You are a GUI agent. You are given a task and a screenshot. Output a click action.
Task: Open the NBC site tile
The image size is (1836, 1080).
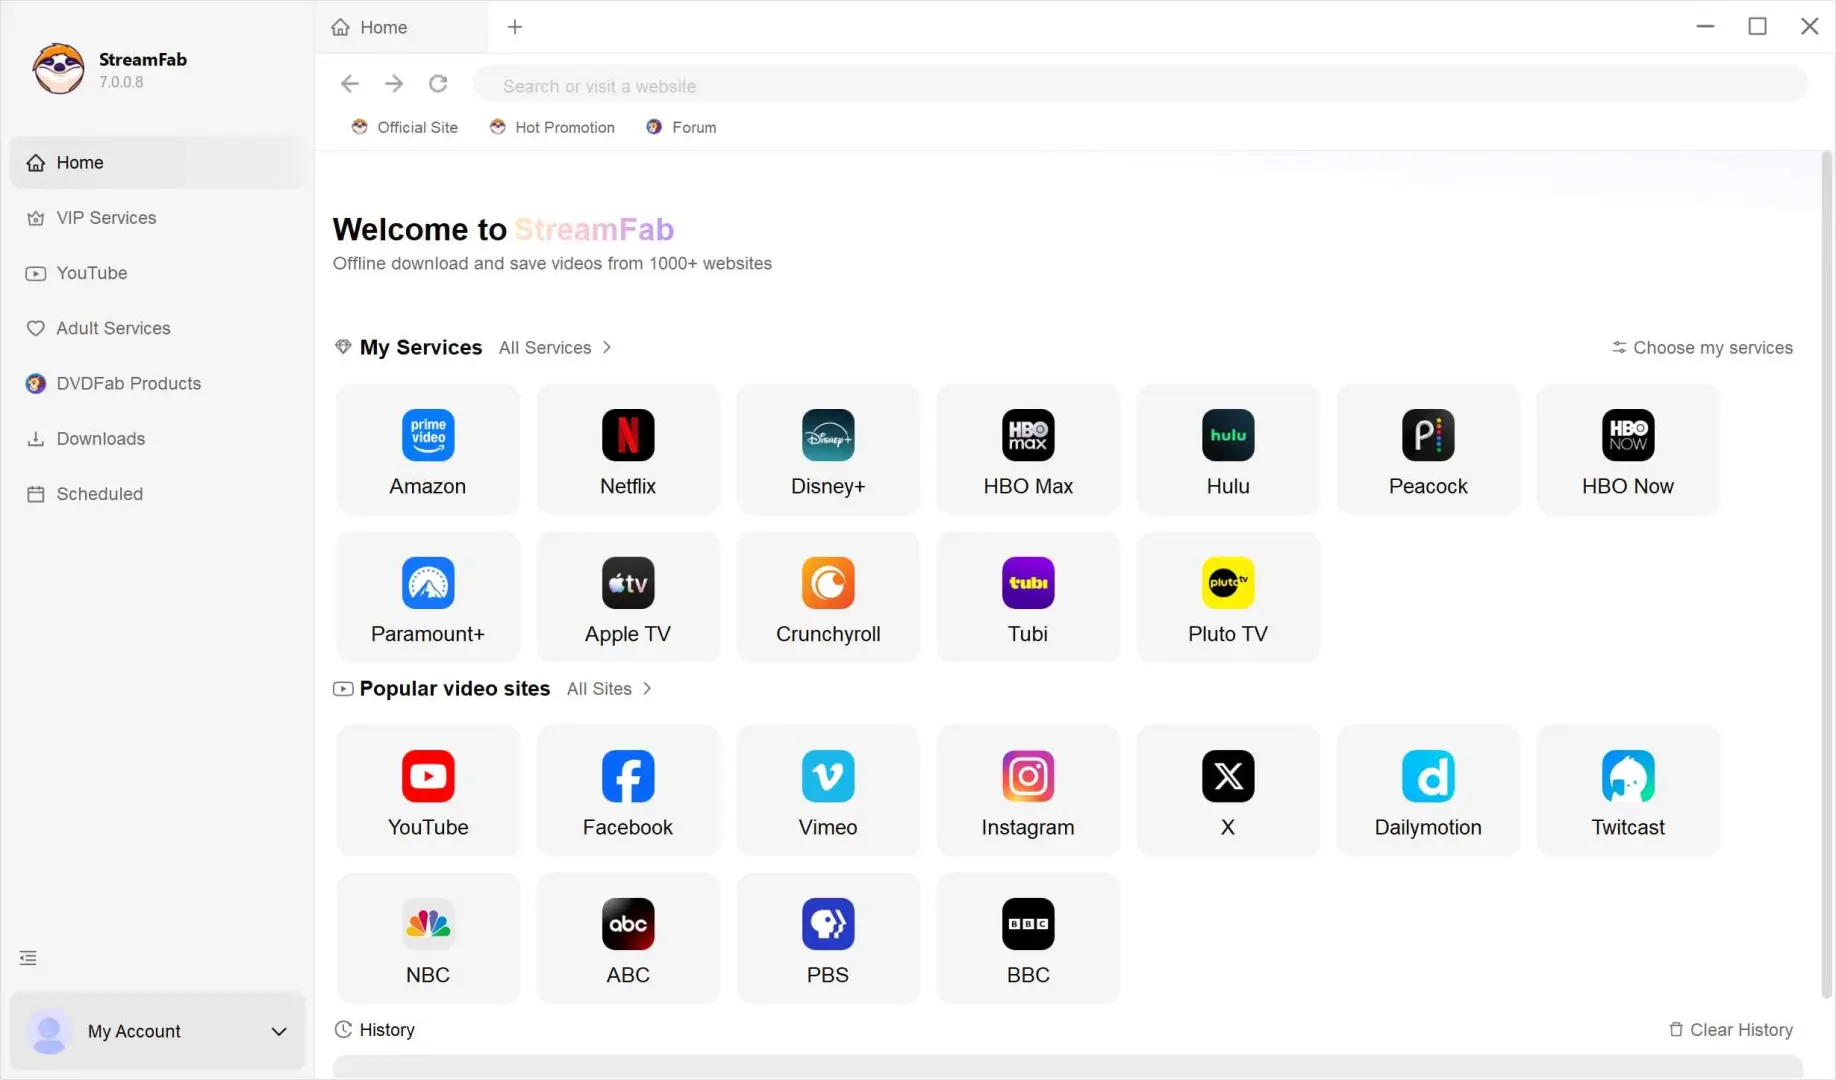428,939
